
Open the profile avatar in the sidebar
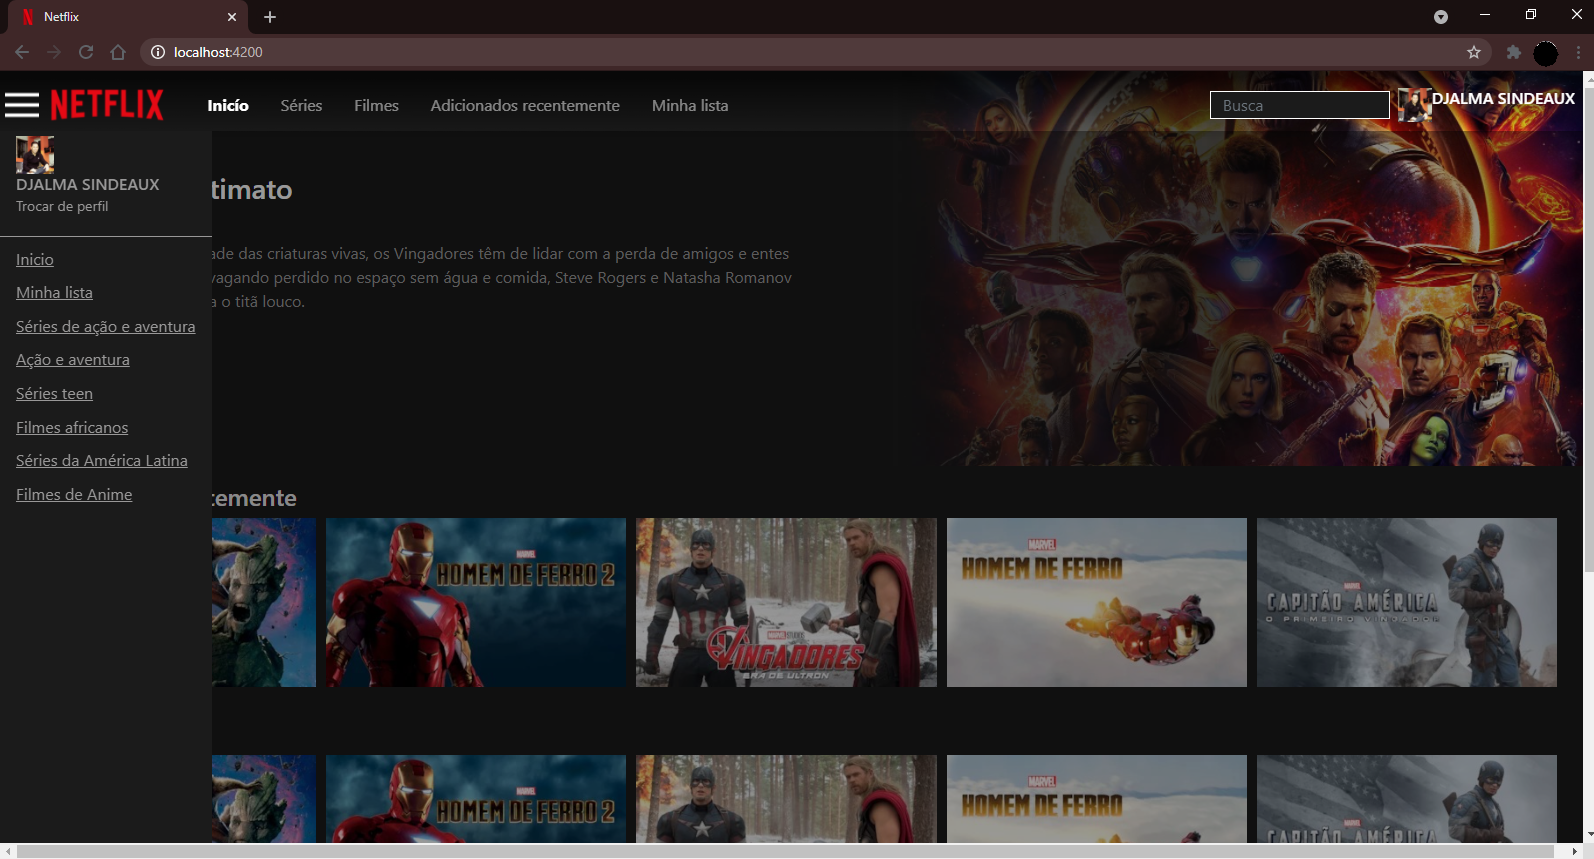point(35,155)
